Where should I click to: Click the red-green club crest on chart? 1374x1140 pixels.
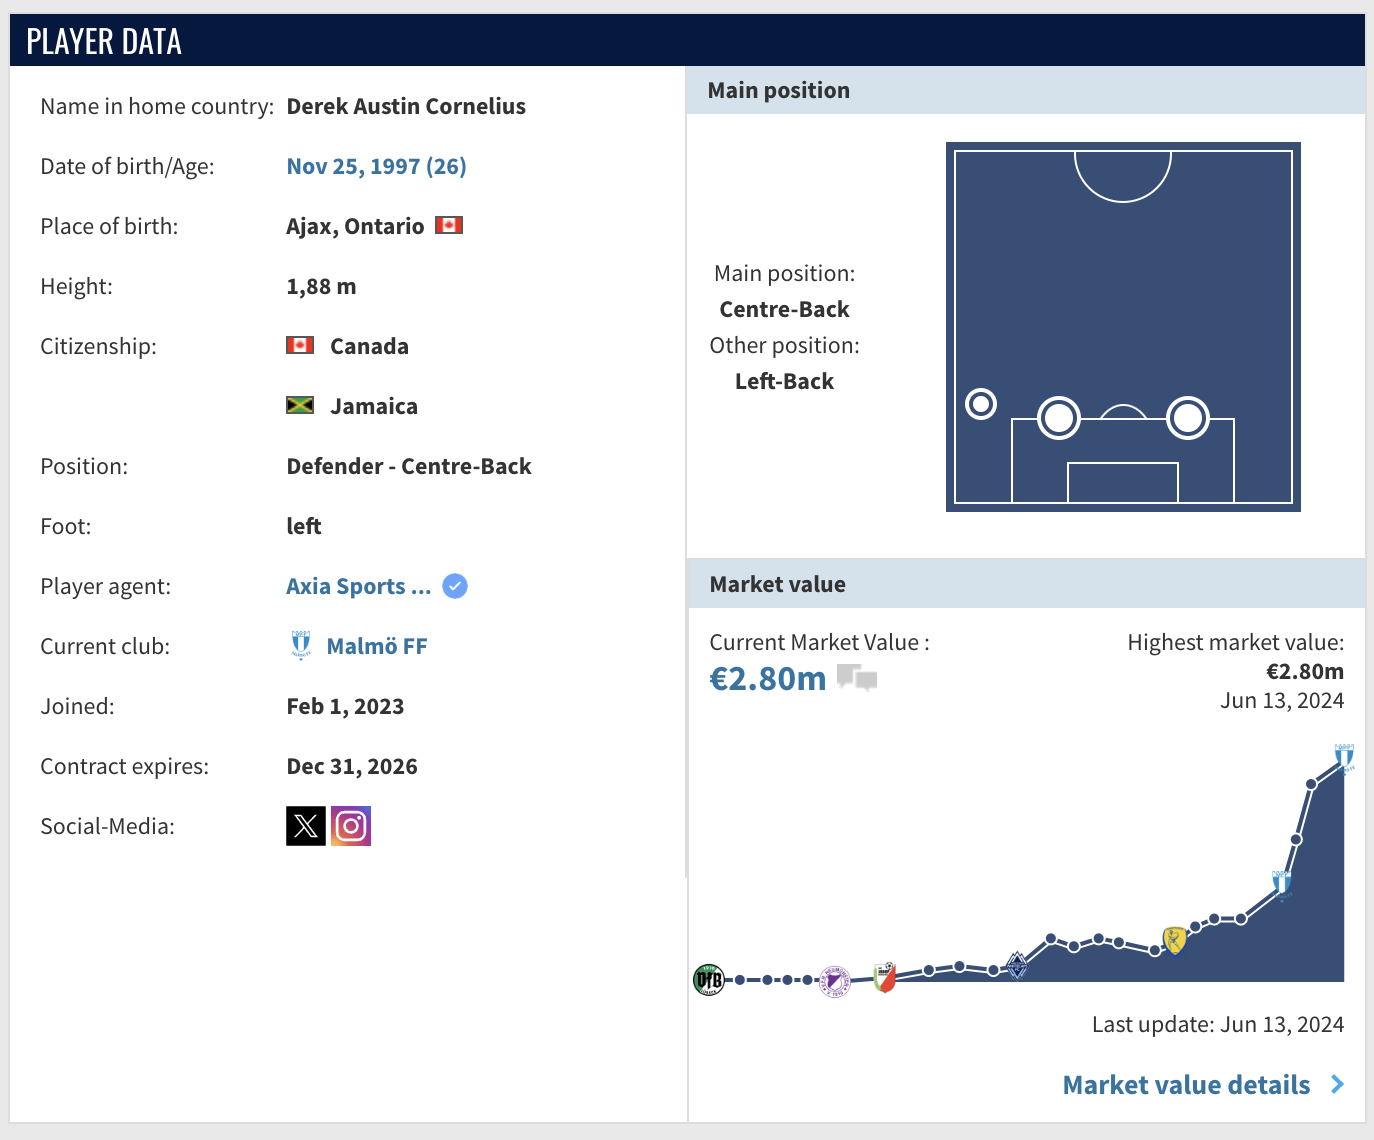coord(884,976)
